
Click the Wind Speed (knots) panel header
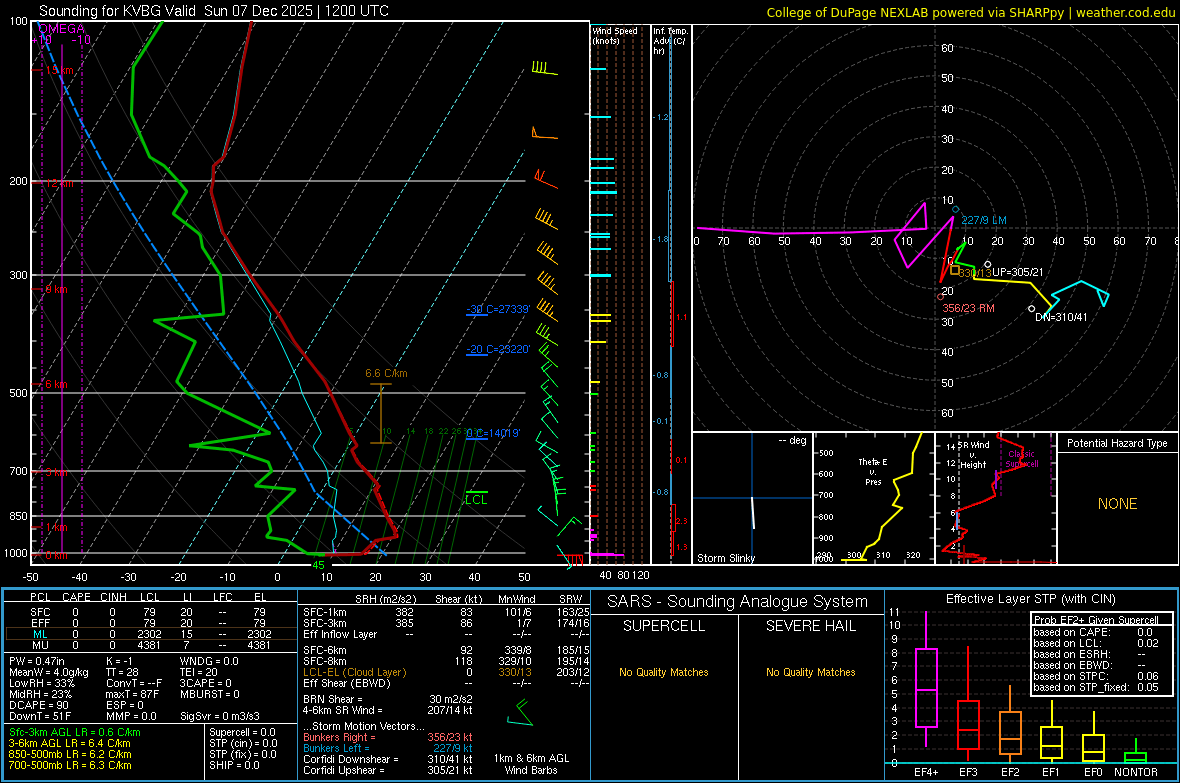615,35
